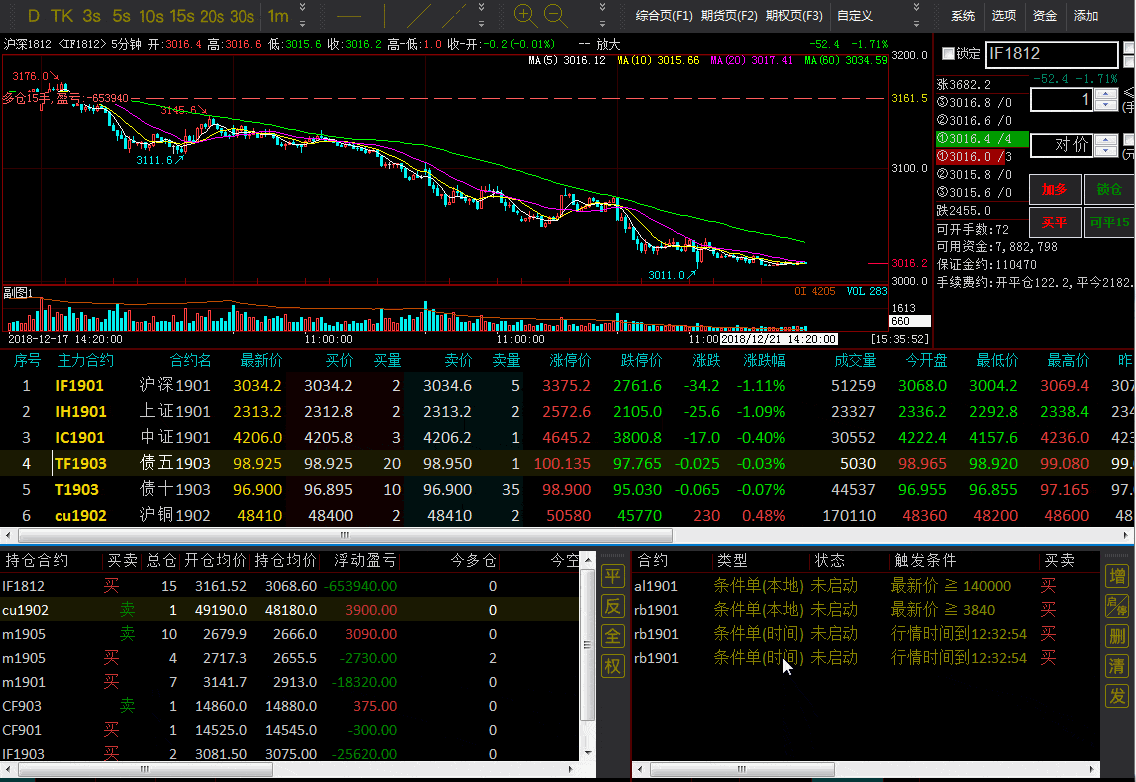Select the TF1903 row in quote table
The height and width of the screenshot is (782, 1136).
click(567, 464)
